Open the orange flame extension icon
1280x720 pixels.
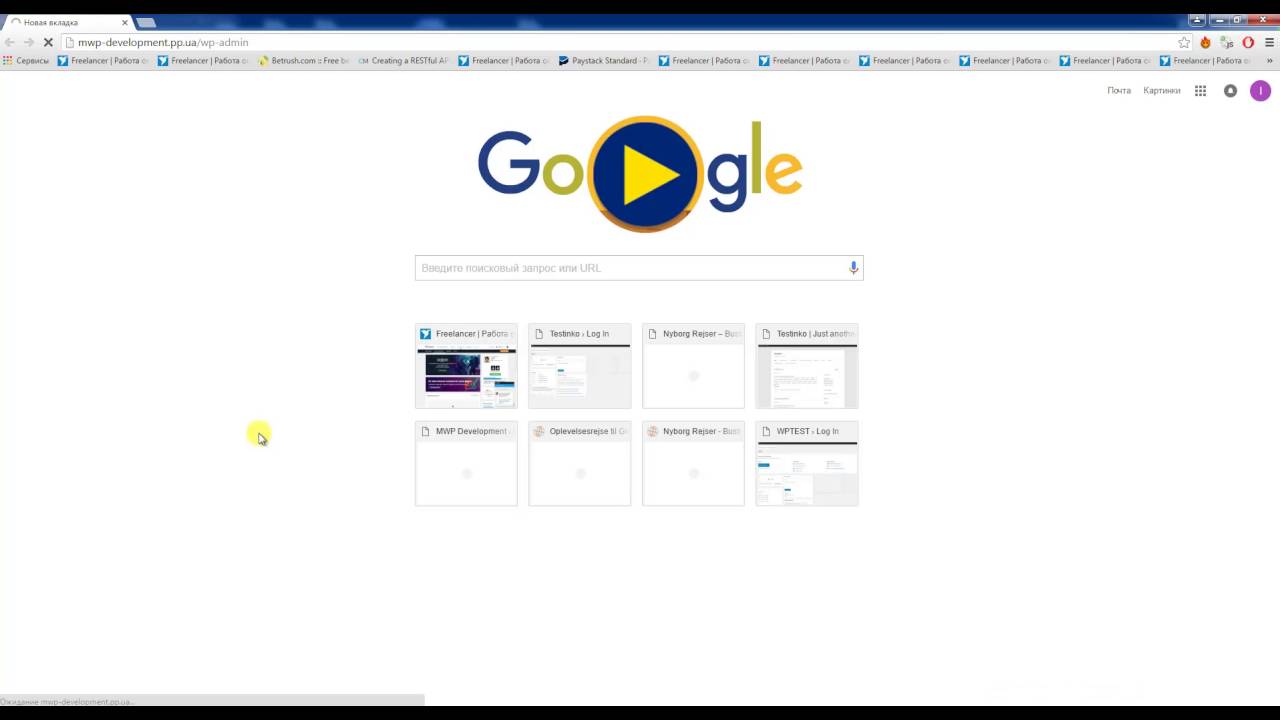point(1205,43)
